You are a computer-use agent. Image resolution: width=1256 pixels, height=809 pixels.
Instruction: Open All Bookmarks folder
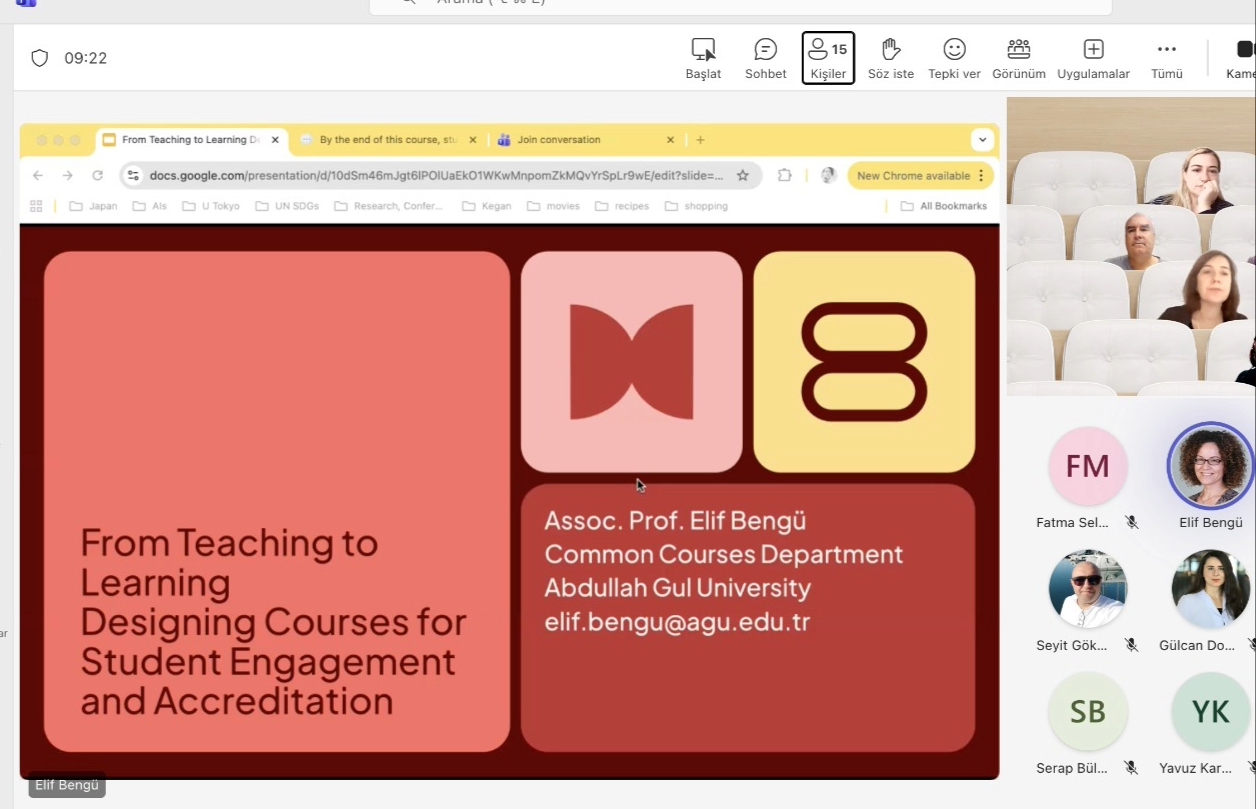coord(944,206)
